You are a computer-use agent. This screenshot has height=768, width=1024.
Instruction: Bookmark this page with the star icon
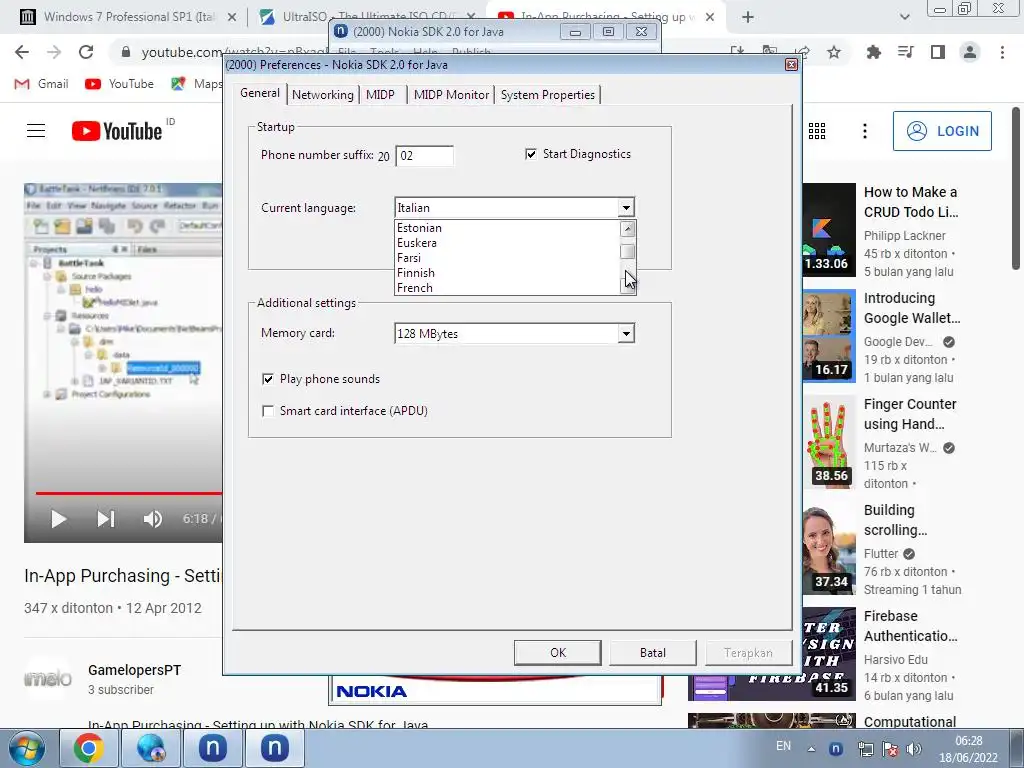834,52
